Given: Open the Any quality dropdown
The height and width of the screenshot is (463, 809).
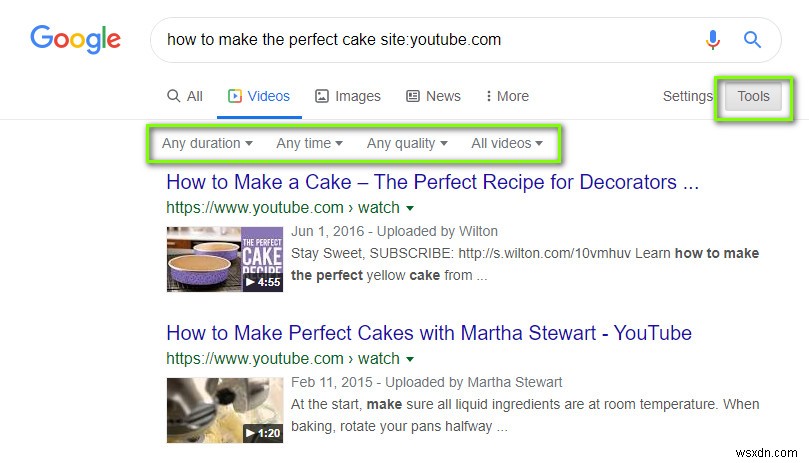Looking at the screenshot, I should pos(406,143).
